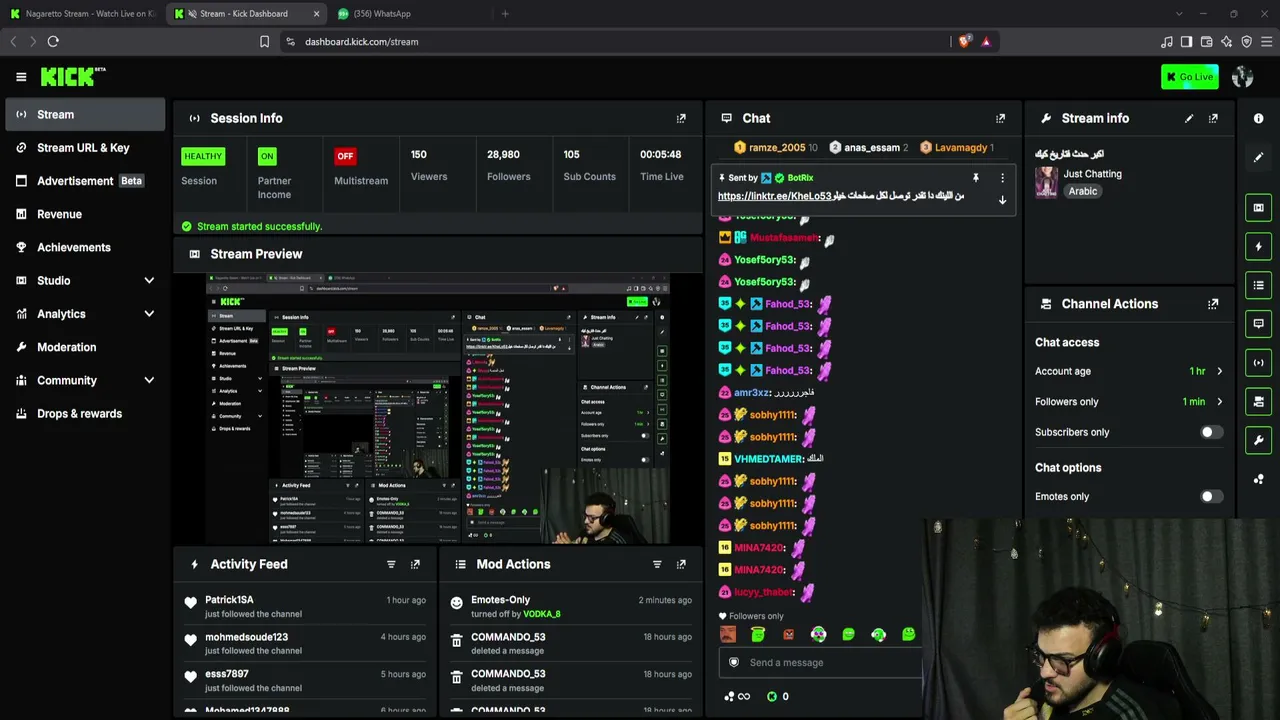Click the dots cluster icon at the bottom of the right sidebar

1258,478
